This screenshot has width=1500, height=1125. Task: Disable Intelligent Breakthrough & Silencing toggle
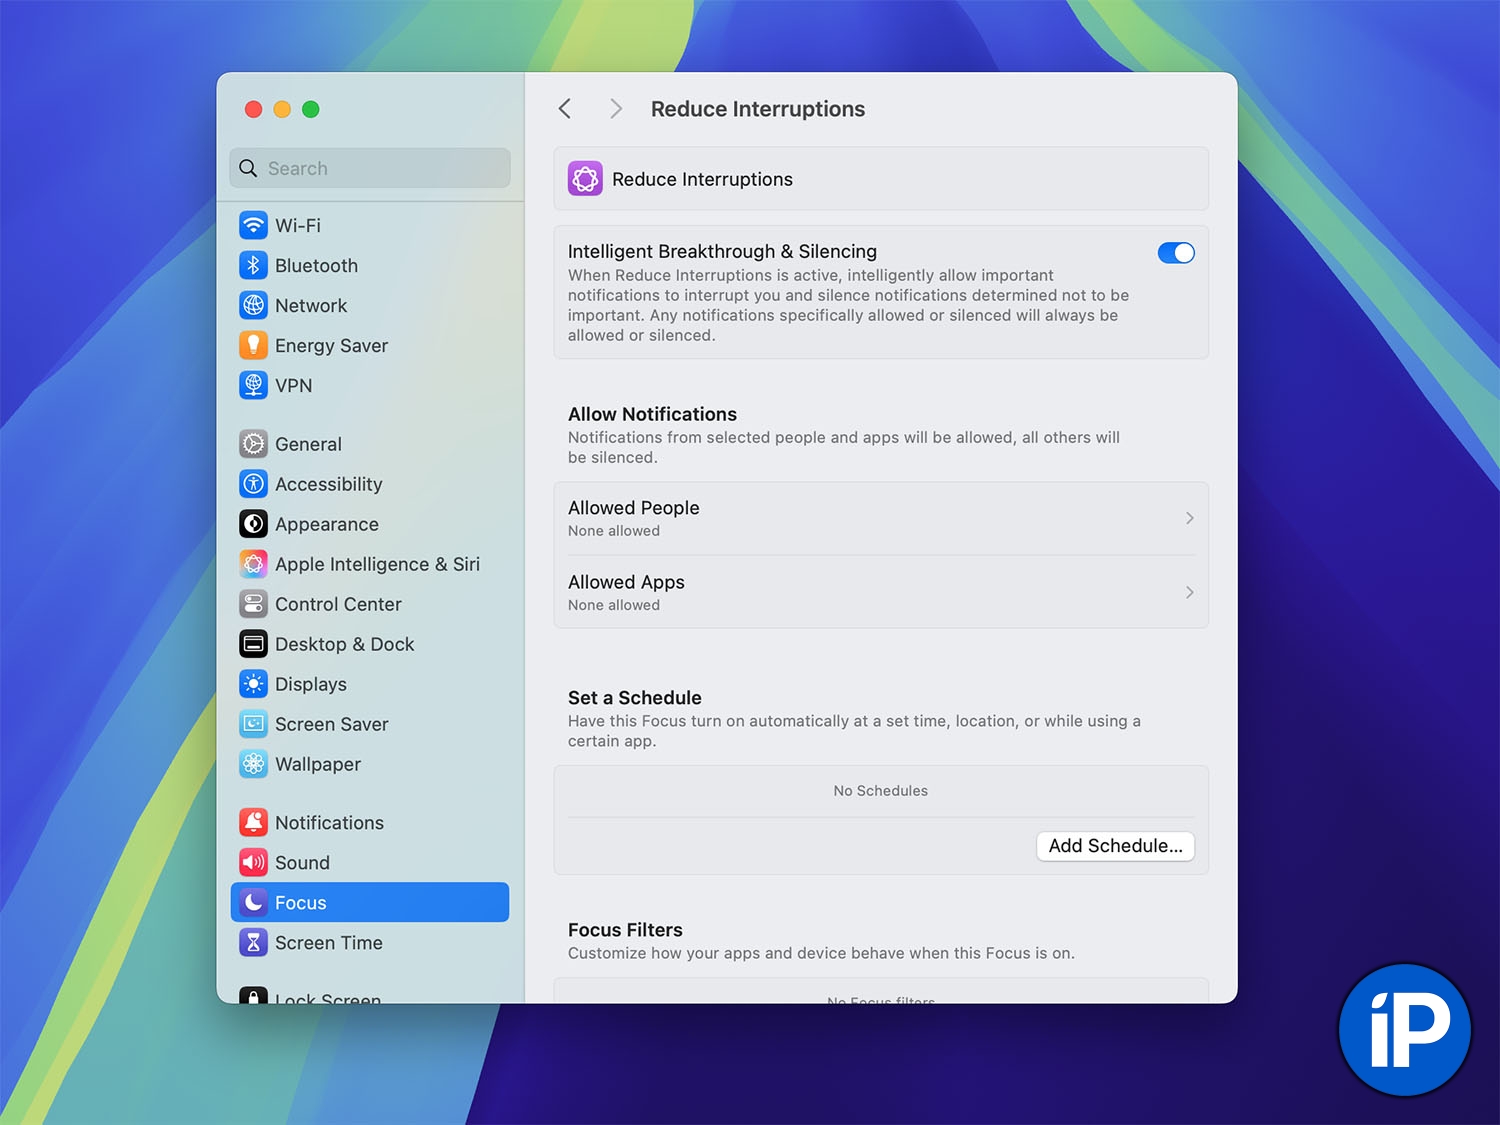(1175, 253)
